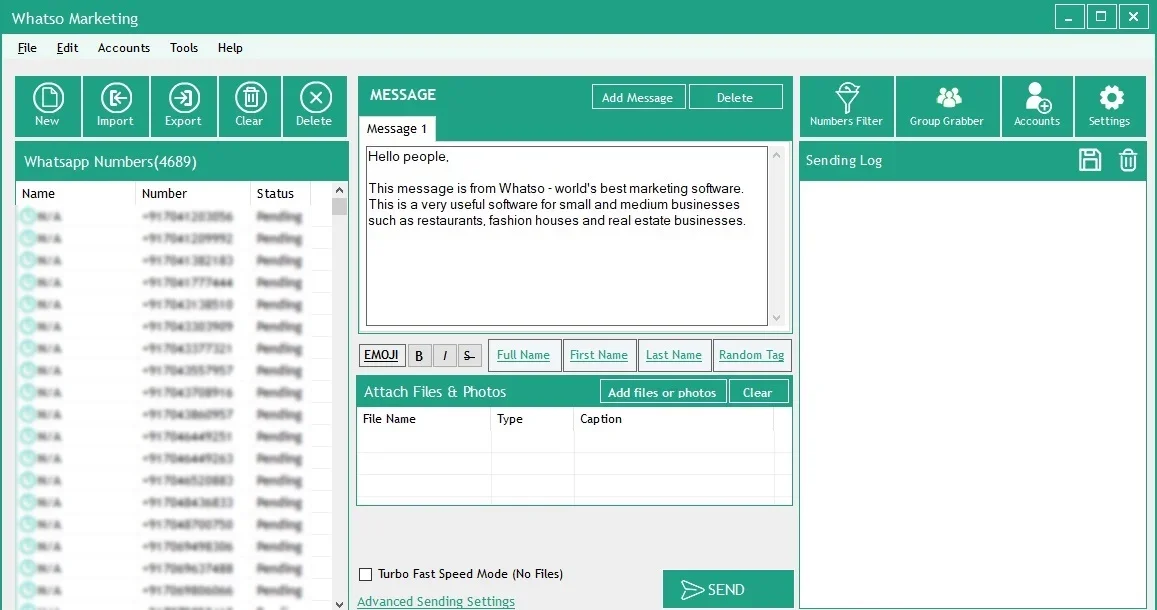The width and height of the screenshot is (1157, 610).
Task: Click the Clear trash icon in left toolbar
Action: 250,106
